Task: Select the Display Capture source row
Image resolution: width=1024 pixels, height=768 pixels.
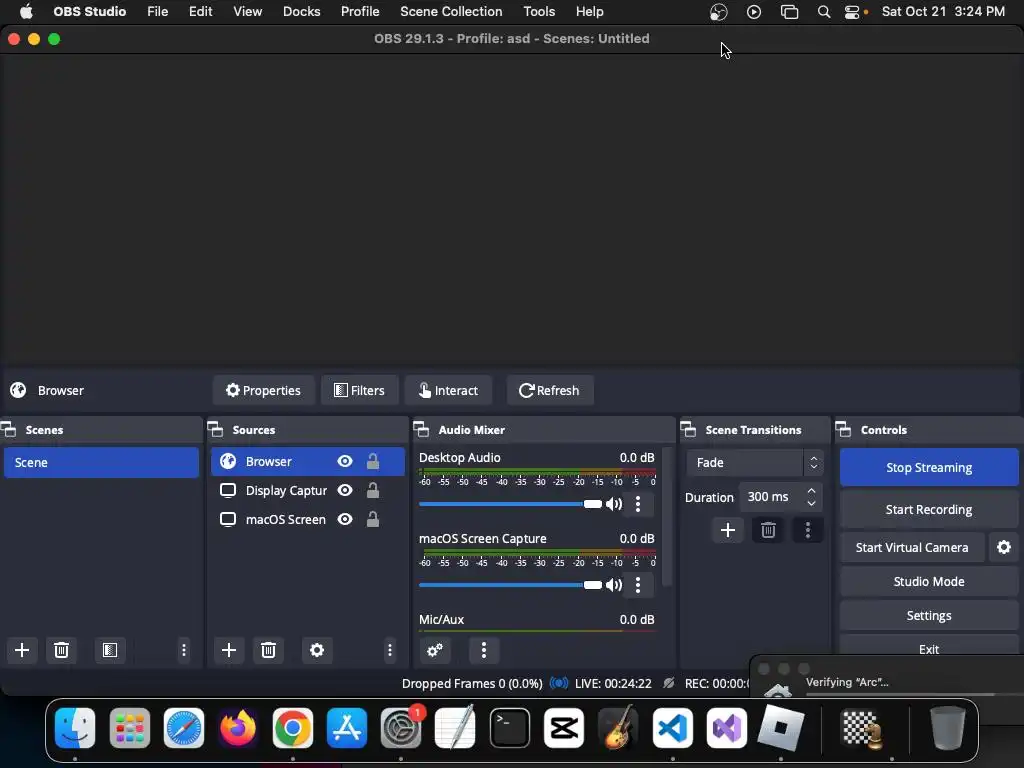Action: pyautogui.click(x=308, y=490)
